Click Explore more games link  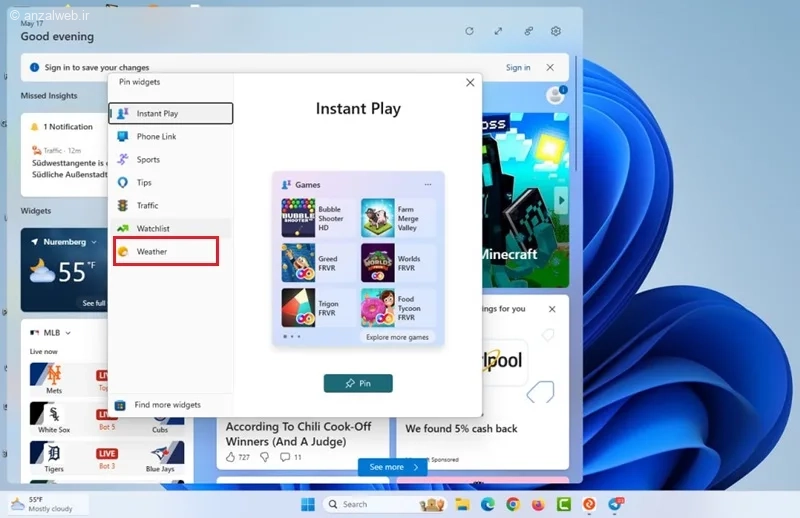[x=397, y=338]
